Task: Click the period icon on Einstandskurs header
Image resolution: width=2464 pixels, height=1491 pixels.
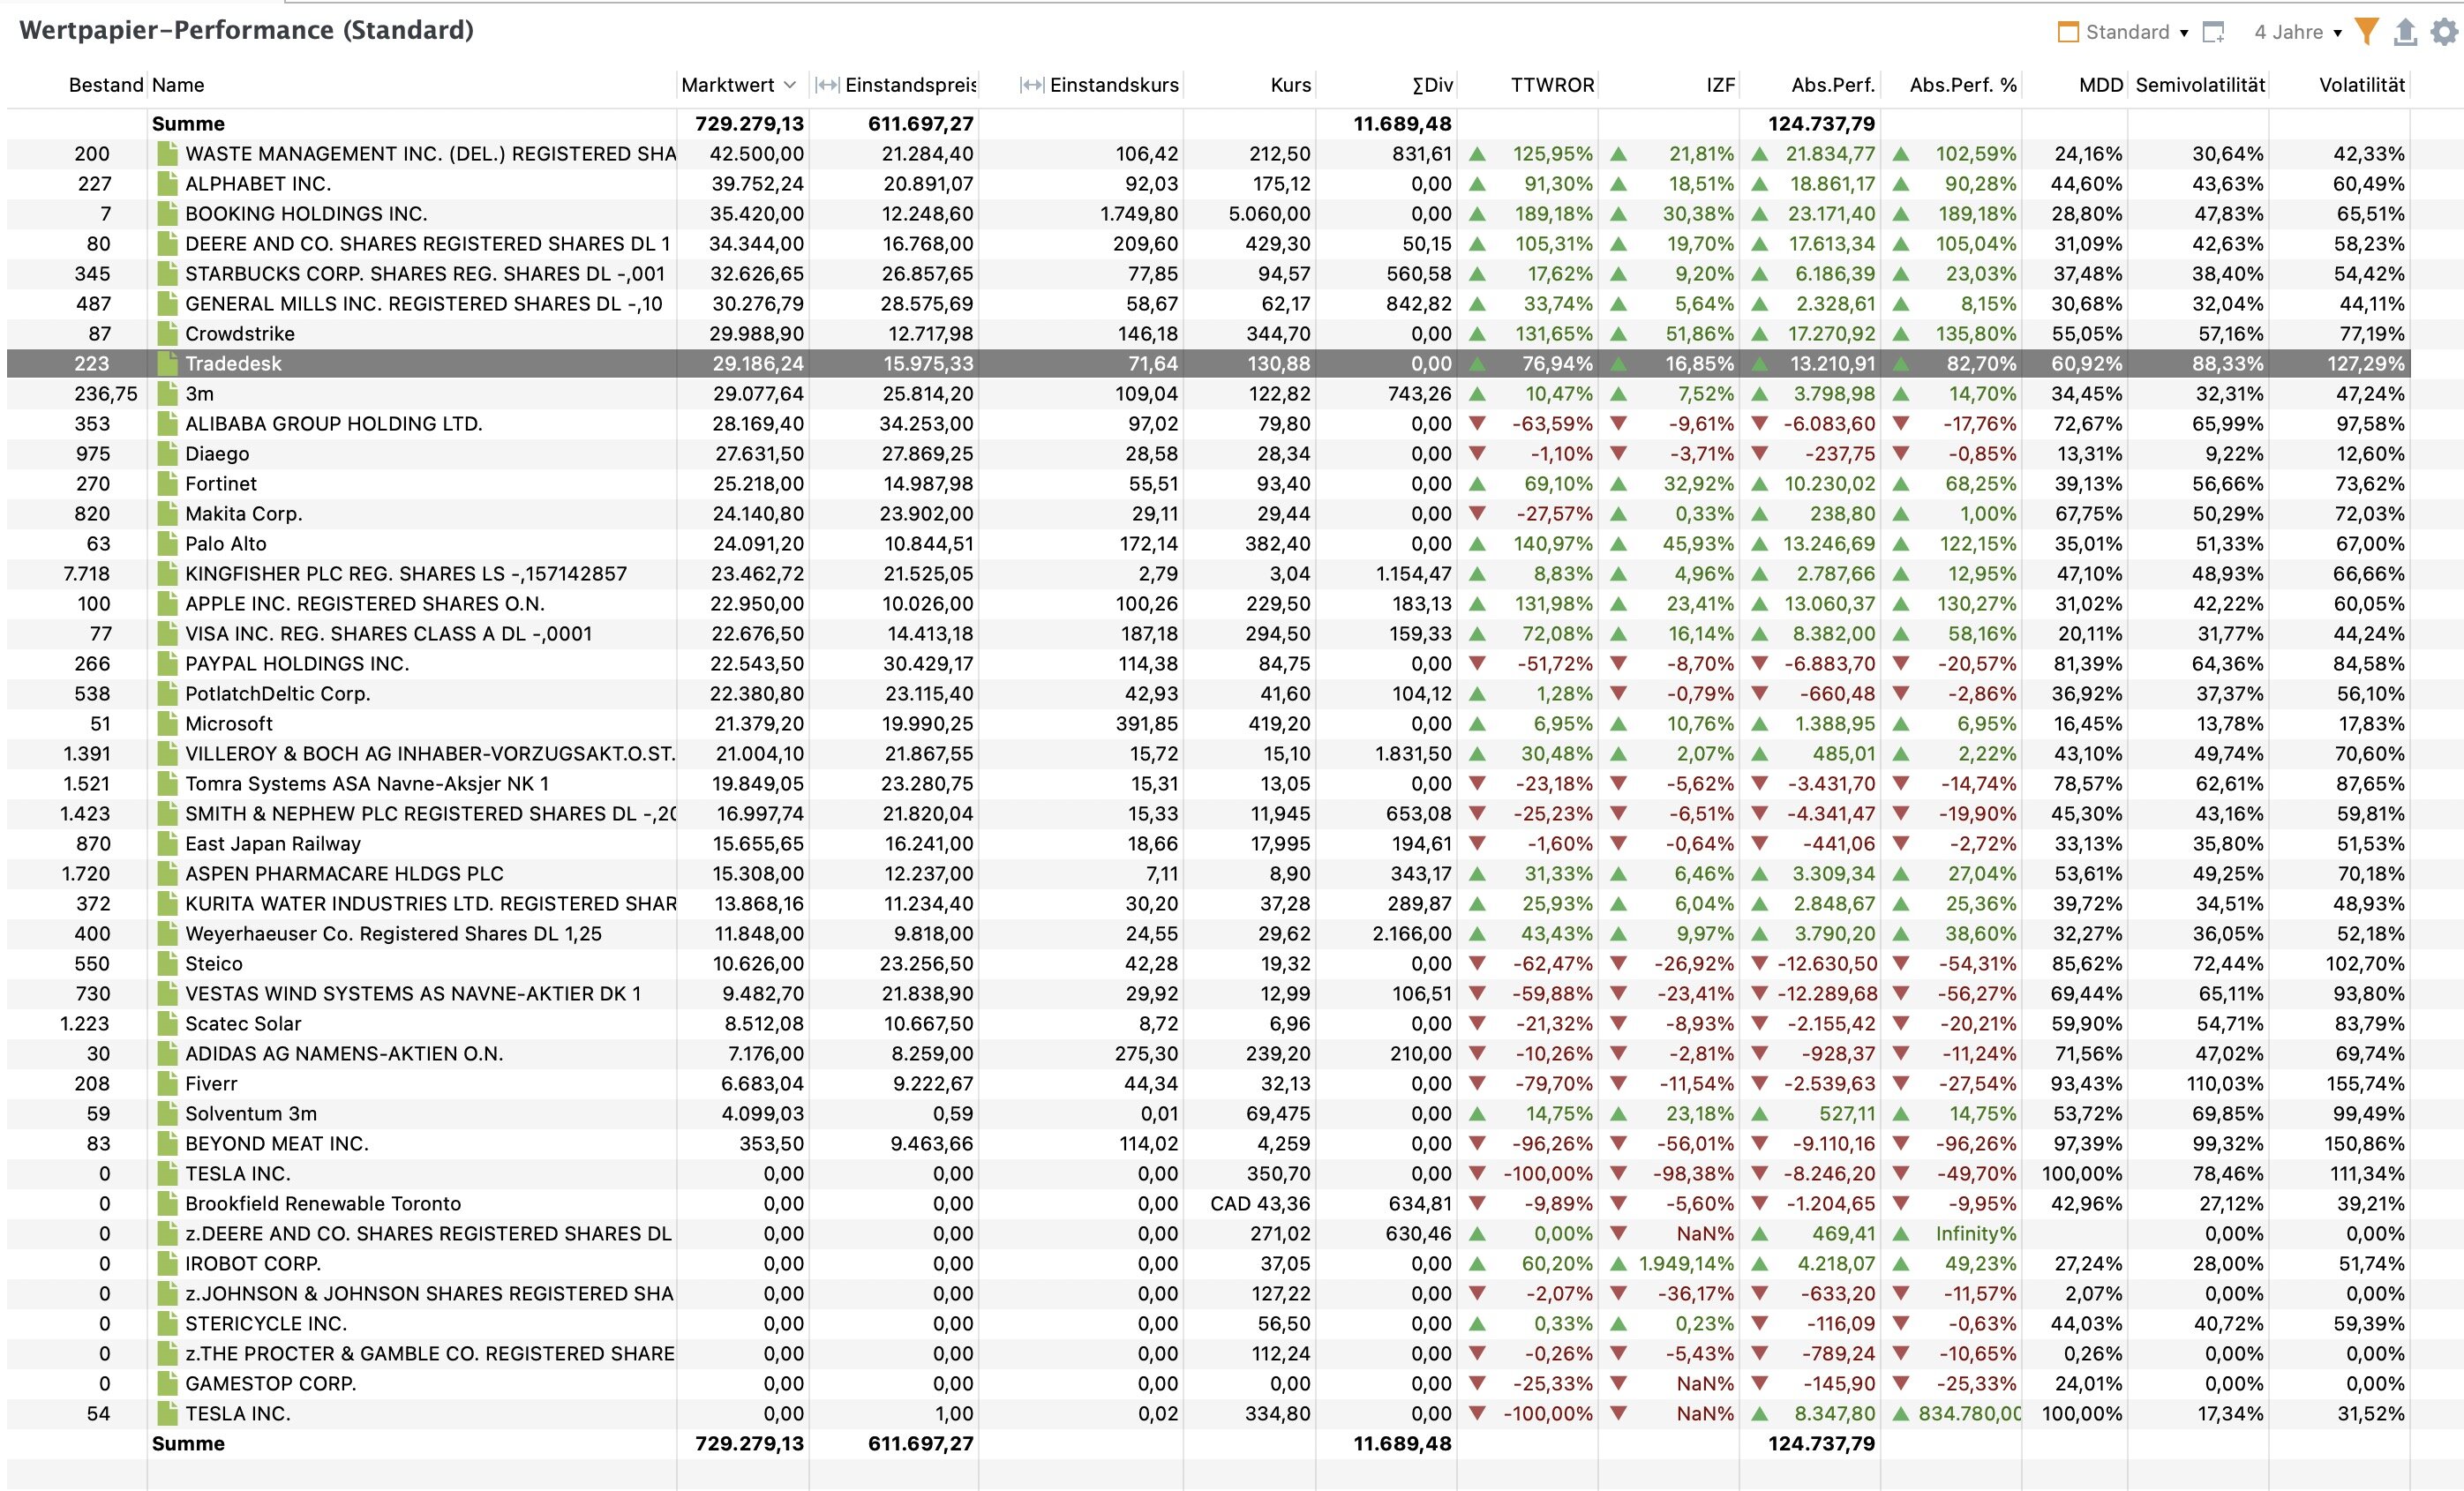Action: (x=1032, y=85)
